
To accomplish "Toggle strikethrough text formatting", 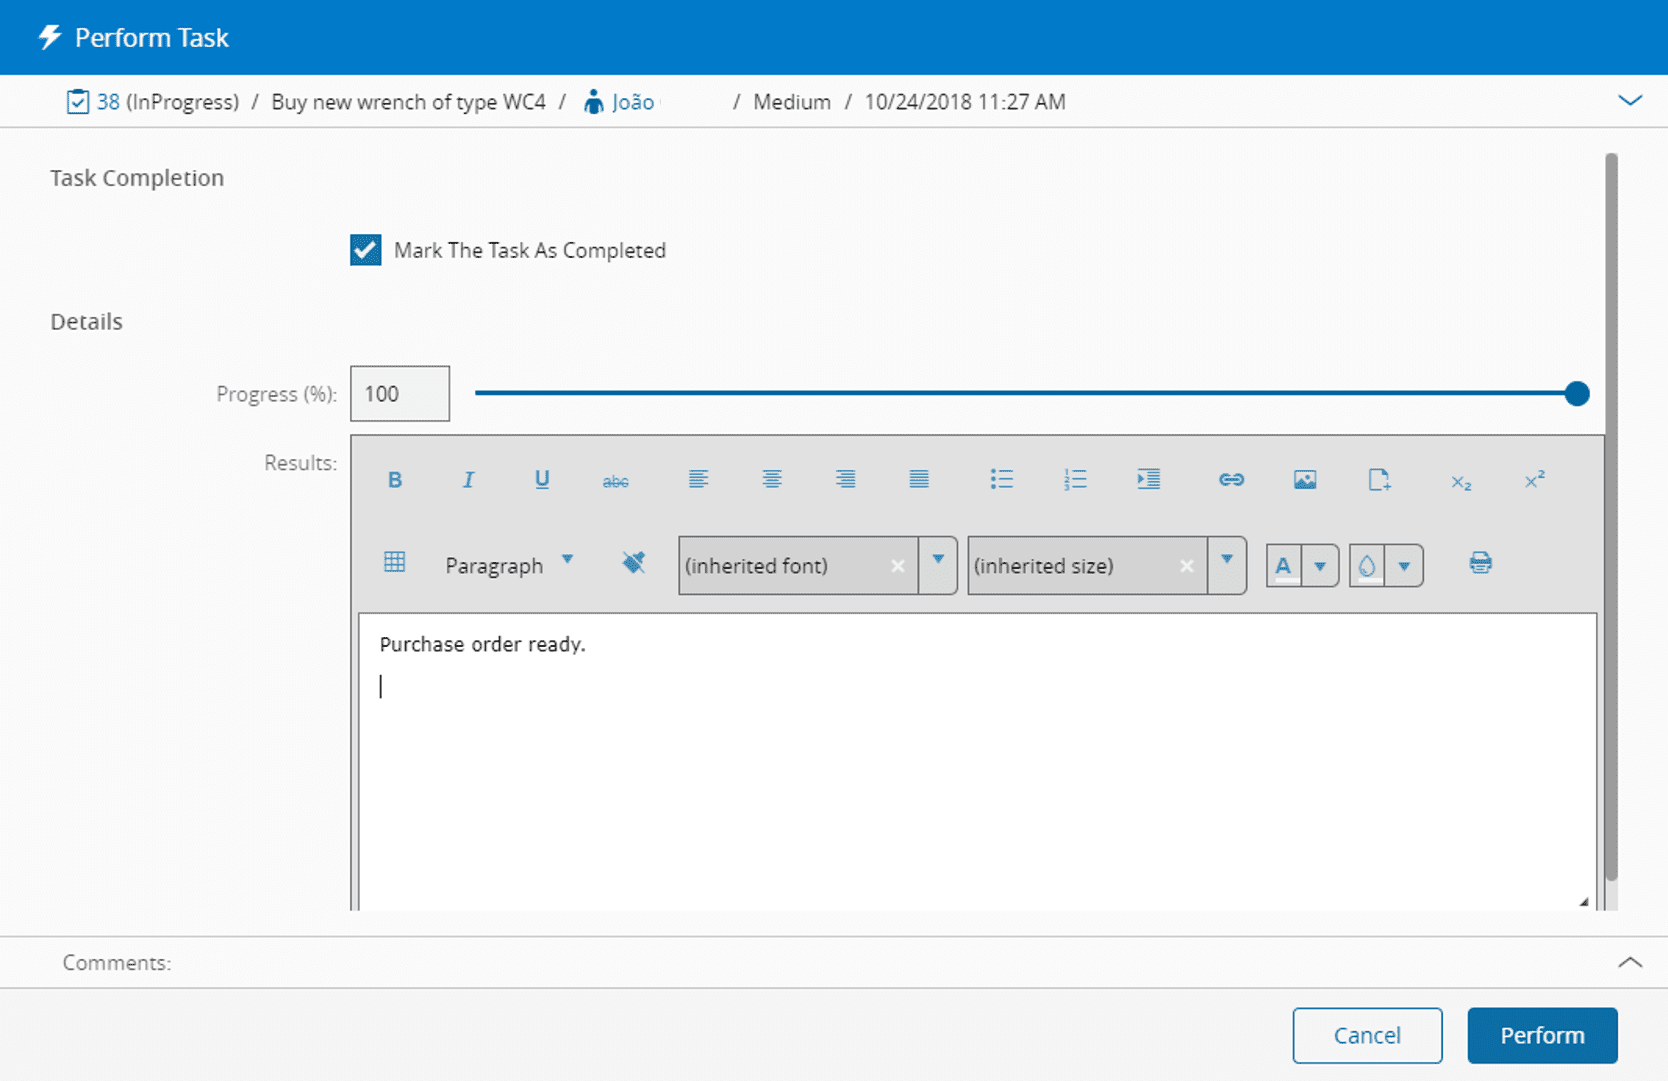I will 615,481.
